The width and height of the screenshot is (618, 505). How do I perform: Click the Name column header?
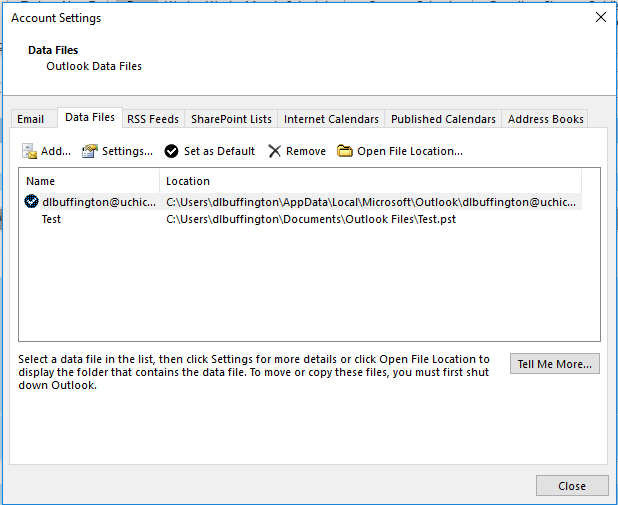[89, 181]
